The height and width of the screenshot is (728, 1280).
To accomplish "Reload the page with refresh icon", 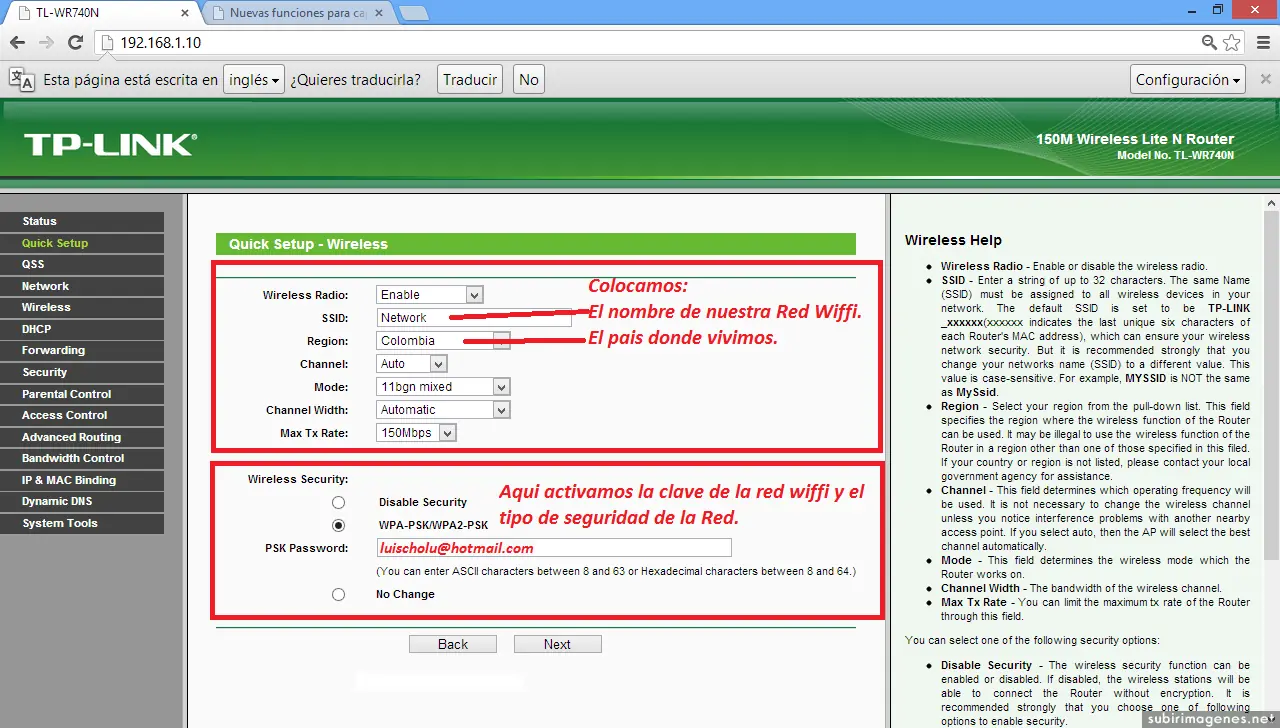I will (75, 43).
